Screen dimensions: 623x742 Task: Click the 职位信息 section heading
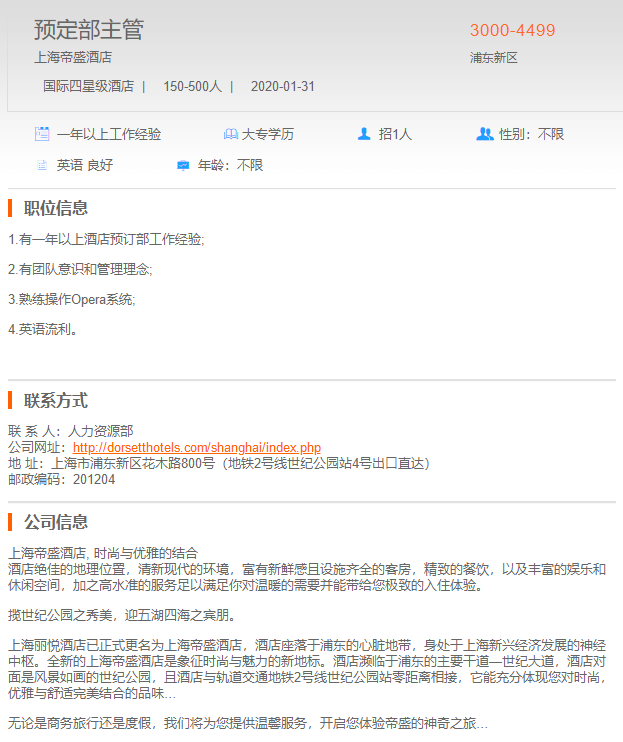coord(56,208)
